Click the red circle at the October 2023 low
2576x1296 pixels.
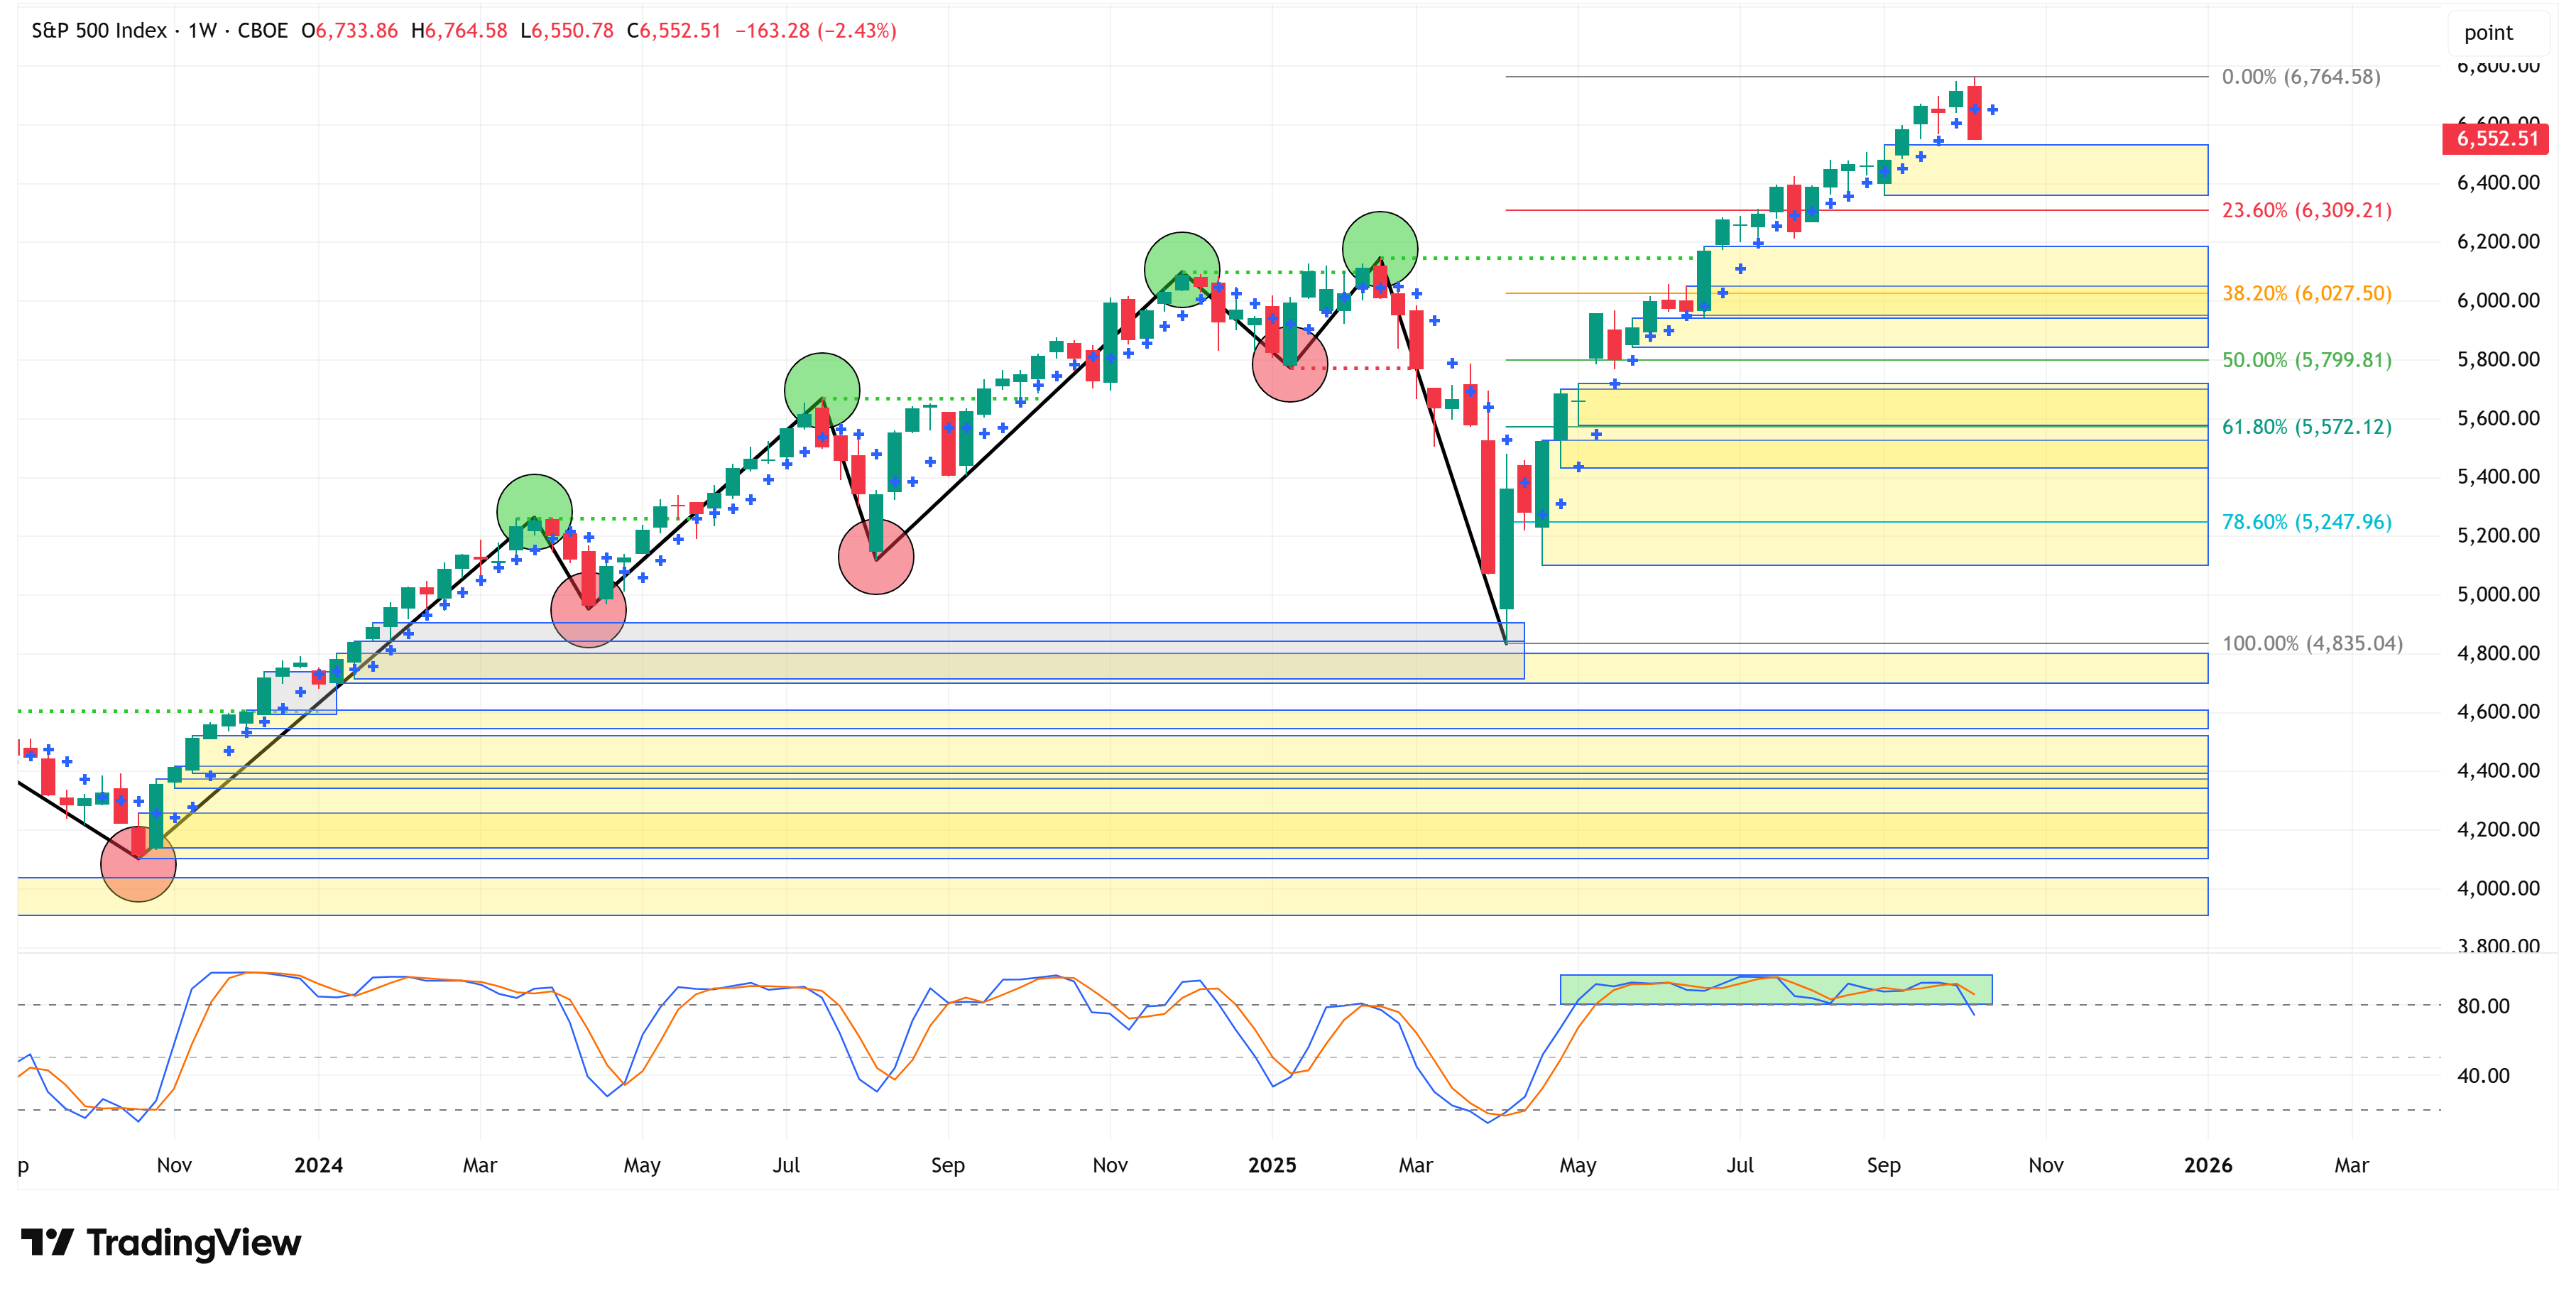point(138,864)
